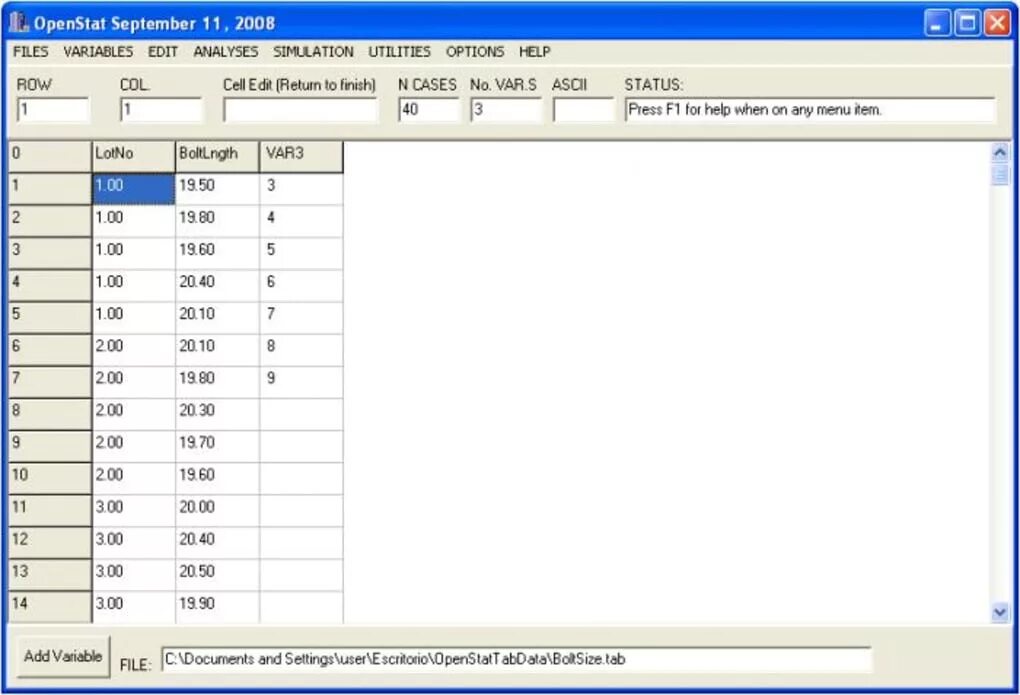The width and height of the screenshot is (1020, 695).
Task: Open the VARIABLES menu
Action: (98, 51)
